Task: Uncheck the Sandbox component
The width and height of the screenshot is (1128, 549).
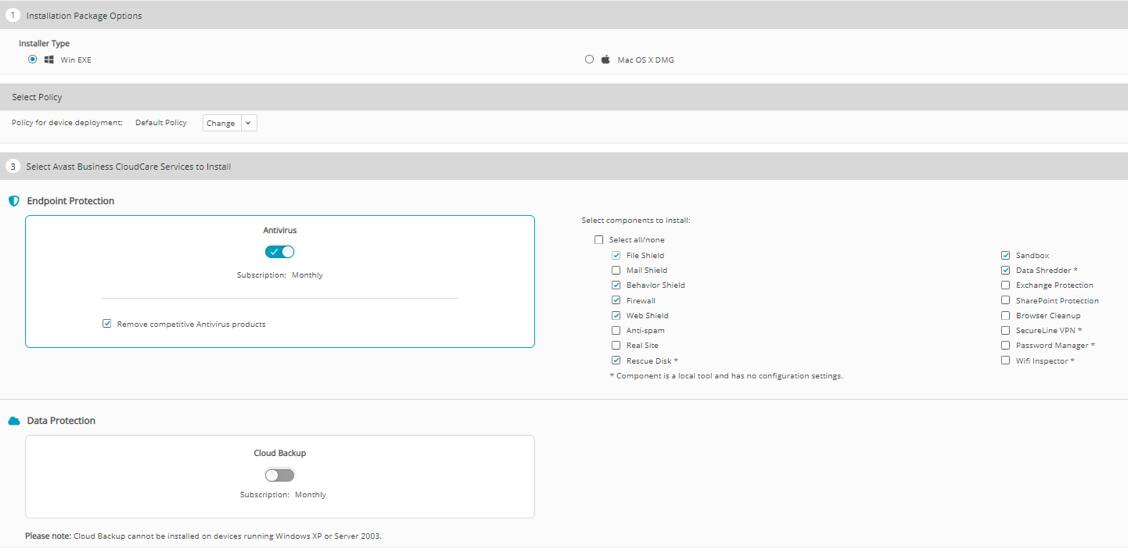Action: pyautogui.click(x=1006, y=256)
